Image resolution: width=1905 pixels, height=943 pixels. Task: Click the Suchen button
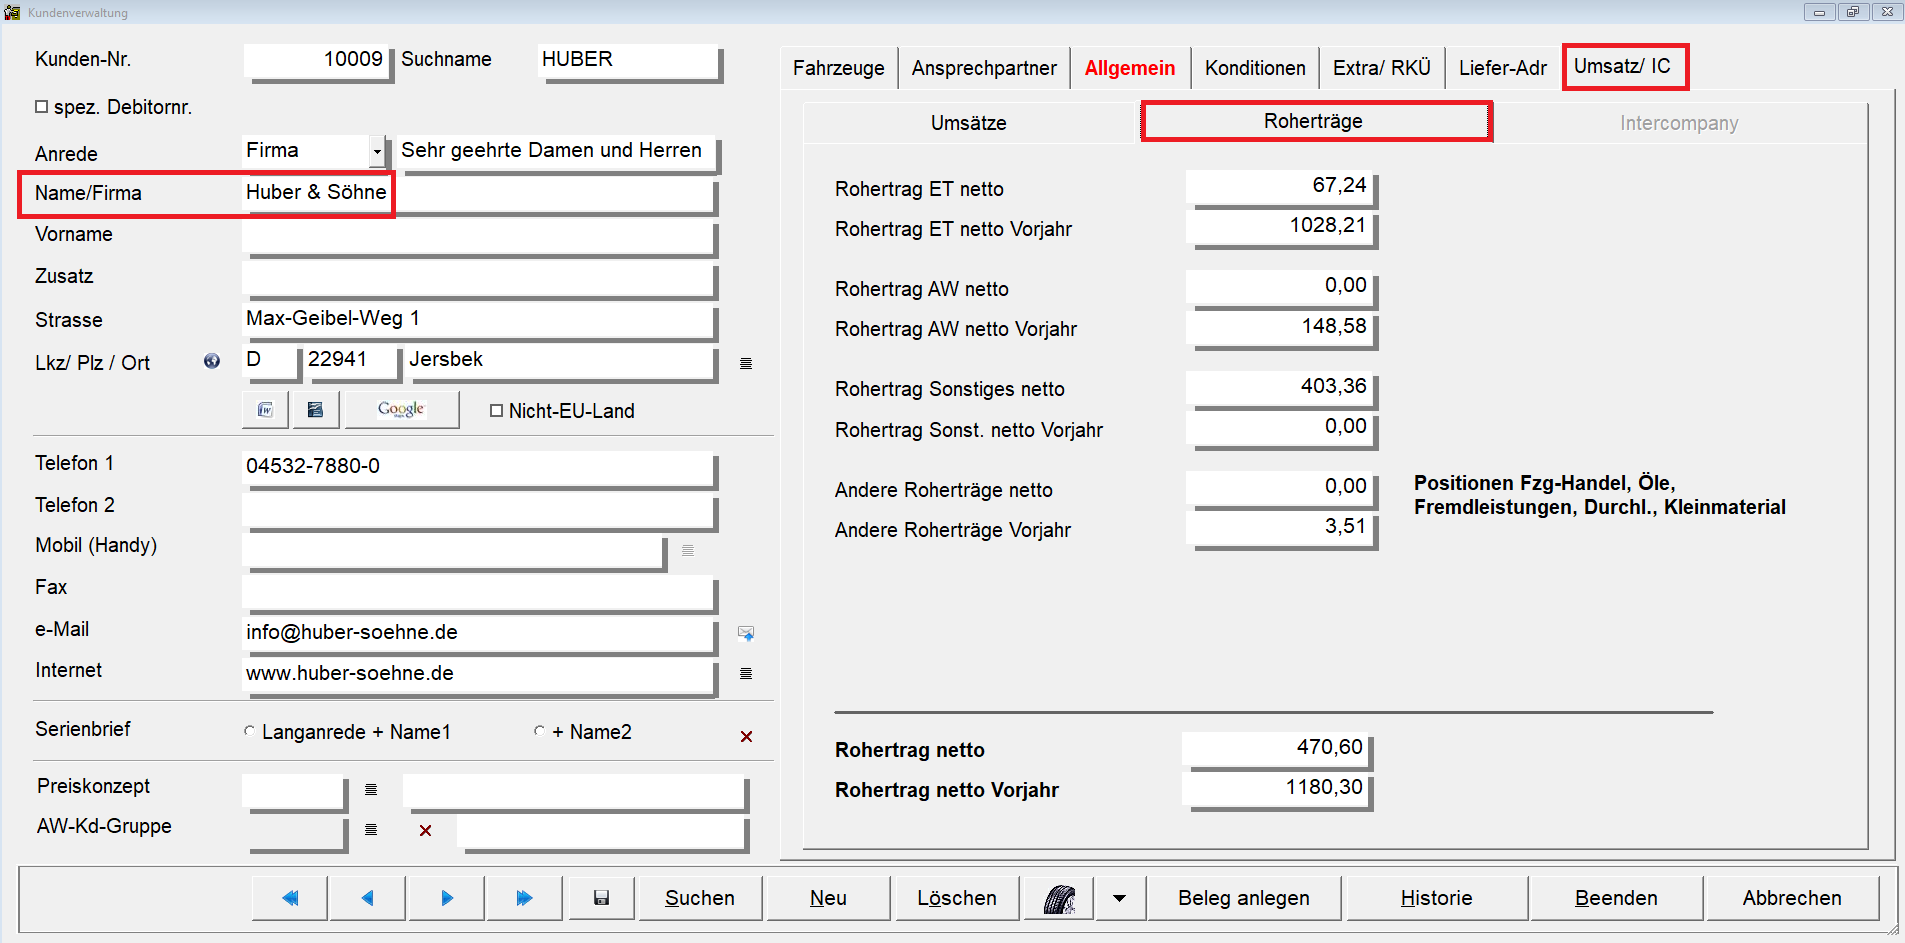[700, 898]
